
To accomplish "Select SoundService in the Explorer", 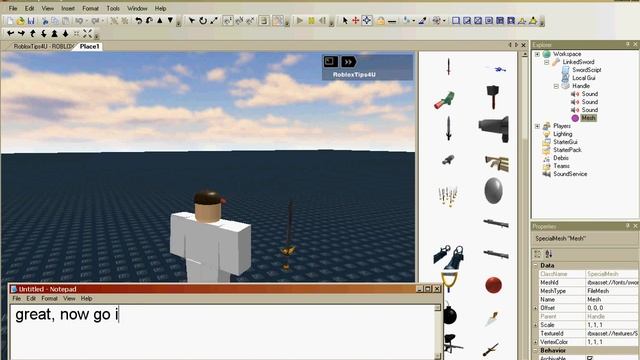I will coord(570,174).
